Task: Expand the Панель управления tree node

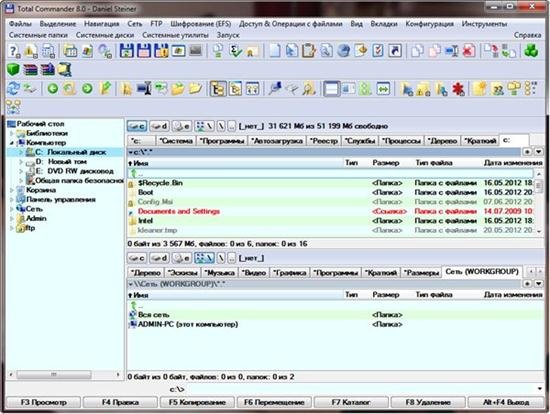Action: [x=12, y=200]
